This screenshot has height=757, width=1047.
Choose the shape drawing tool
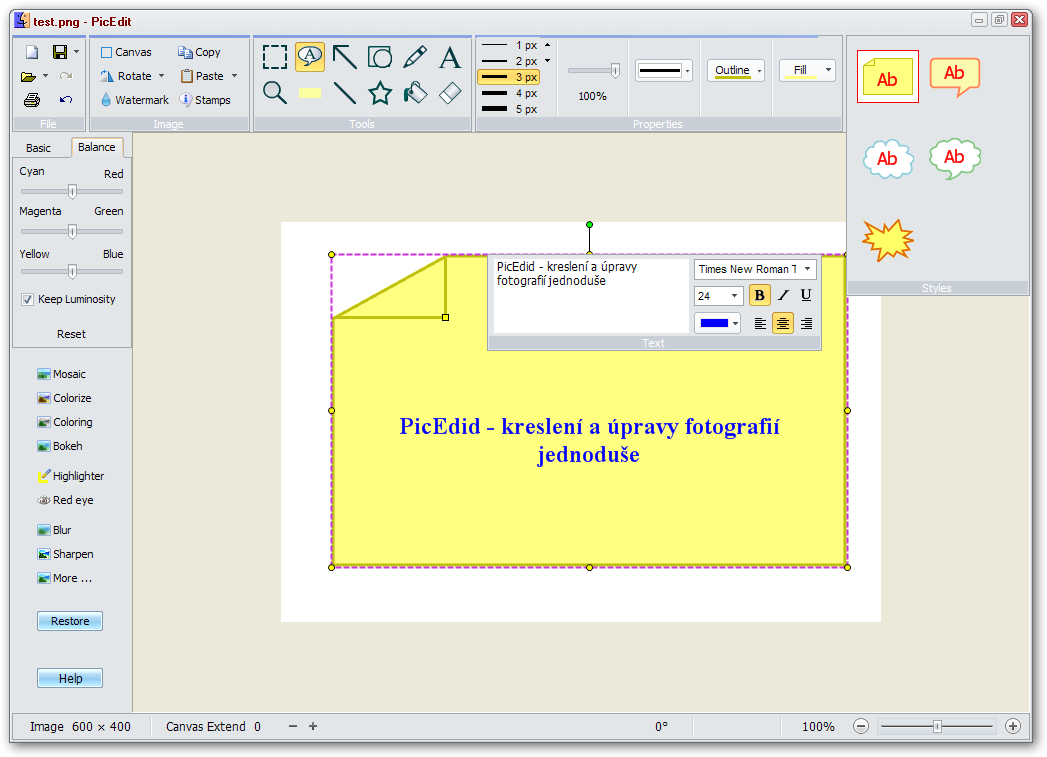coord(380,57)
